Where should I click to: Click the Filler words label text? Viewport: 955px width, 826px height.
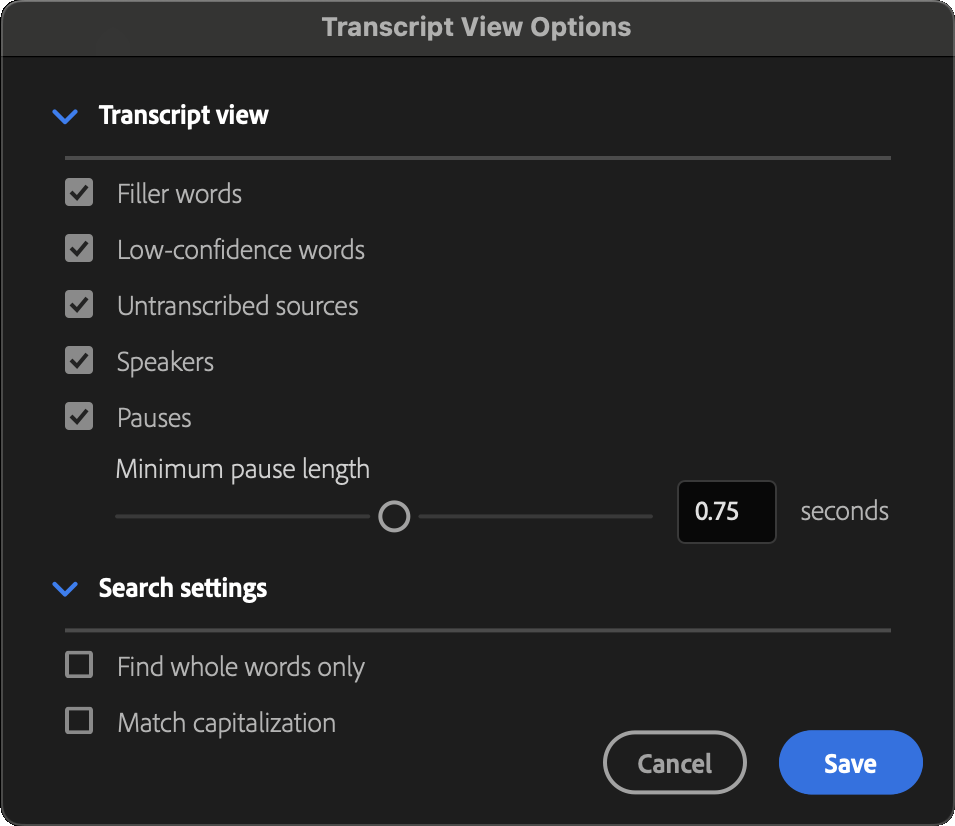coord(179,194)
